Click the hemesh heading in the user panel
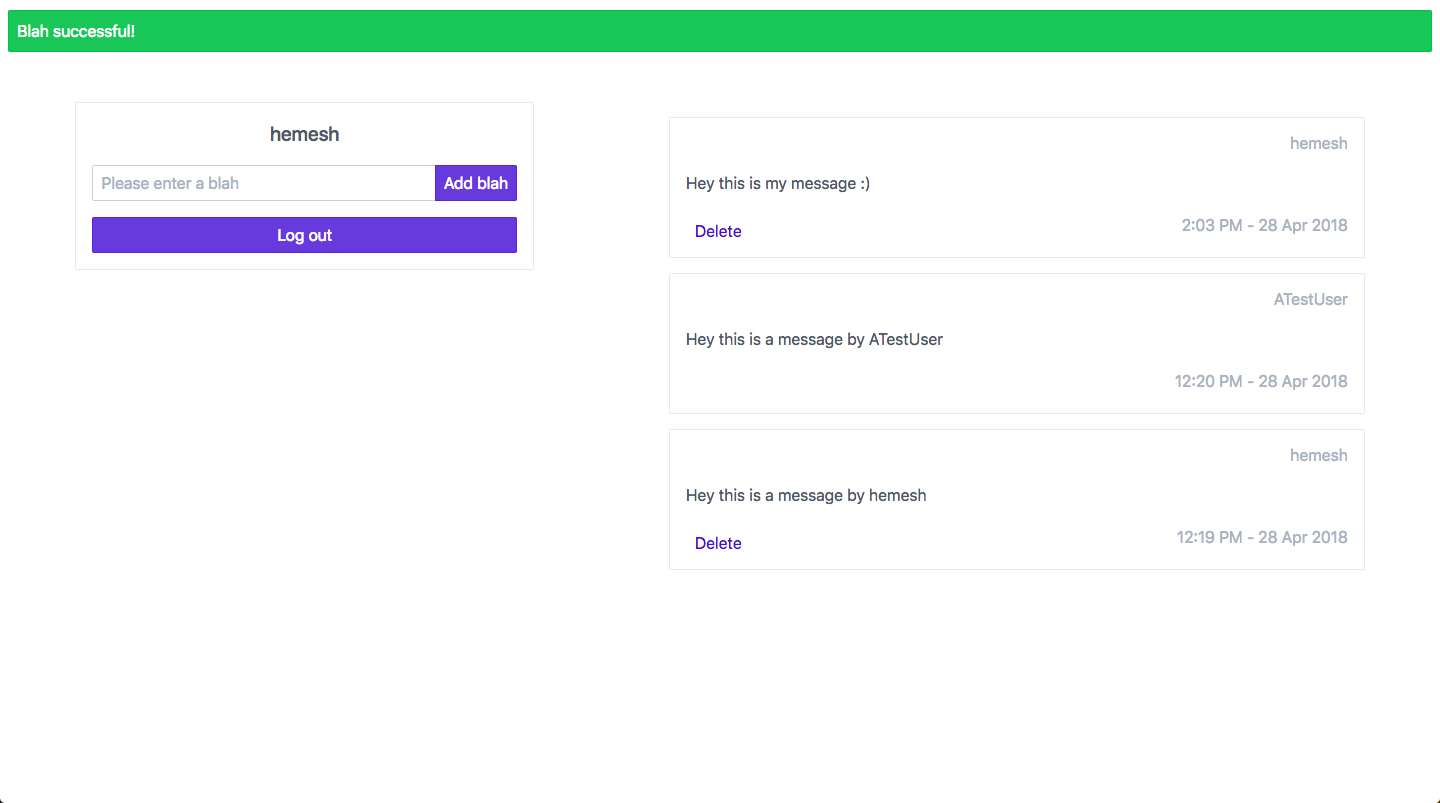1440x803 pixels. [304, 134]
